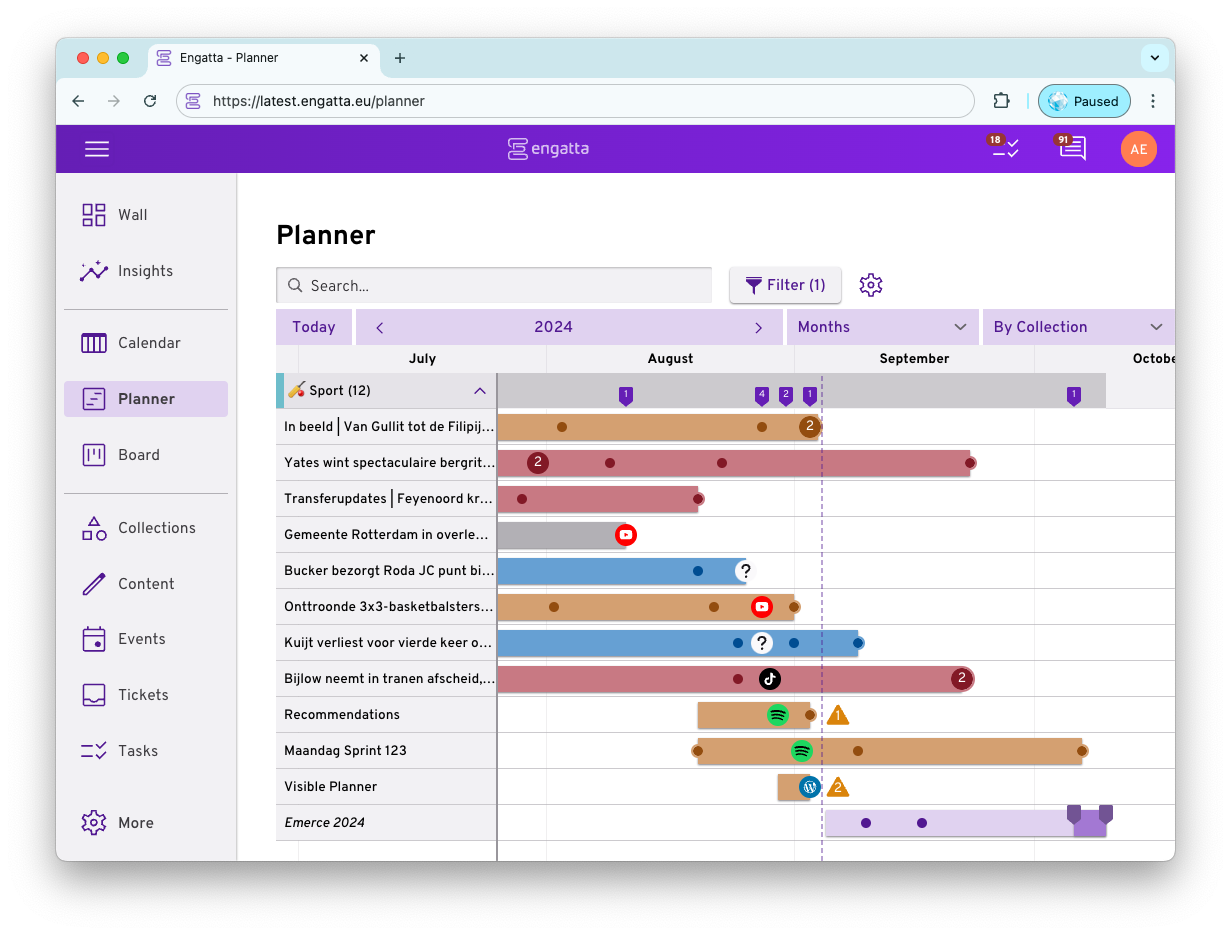Click the AE profile avatar
This screenshot has width=1231, height=935.
click(x=1138, y=148)
